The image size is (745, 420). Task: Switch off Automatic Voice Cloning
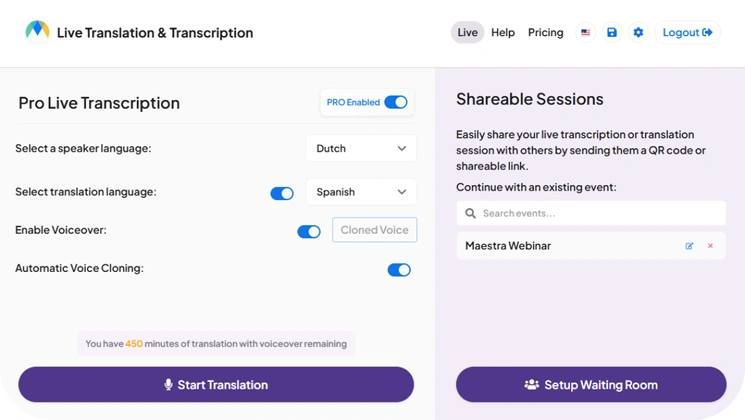tap(399, 269)
